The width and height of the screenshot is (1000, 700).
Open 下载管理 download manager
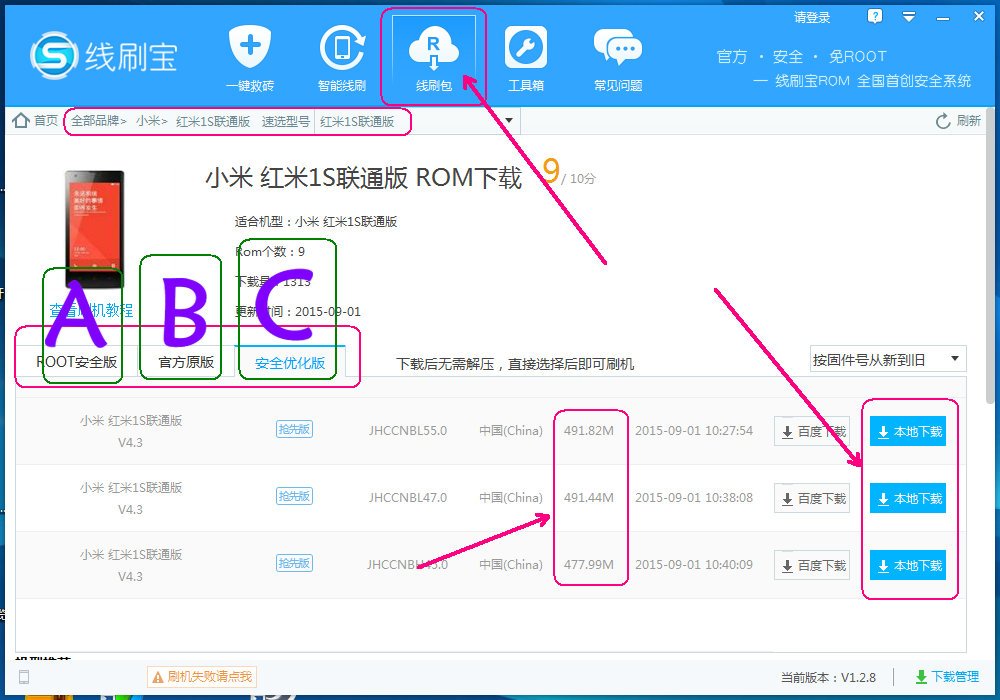(x=947, y=676)
